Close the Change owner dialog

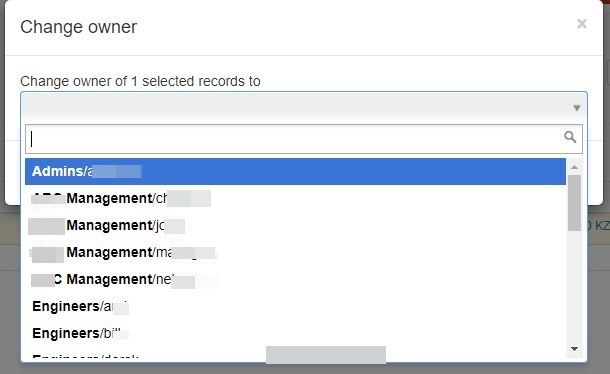tap(582, 24)
